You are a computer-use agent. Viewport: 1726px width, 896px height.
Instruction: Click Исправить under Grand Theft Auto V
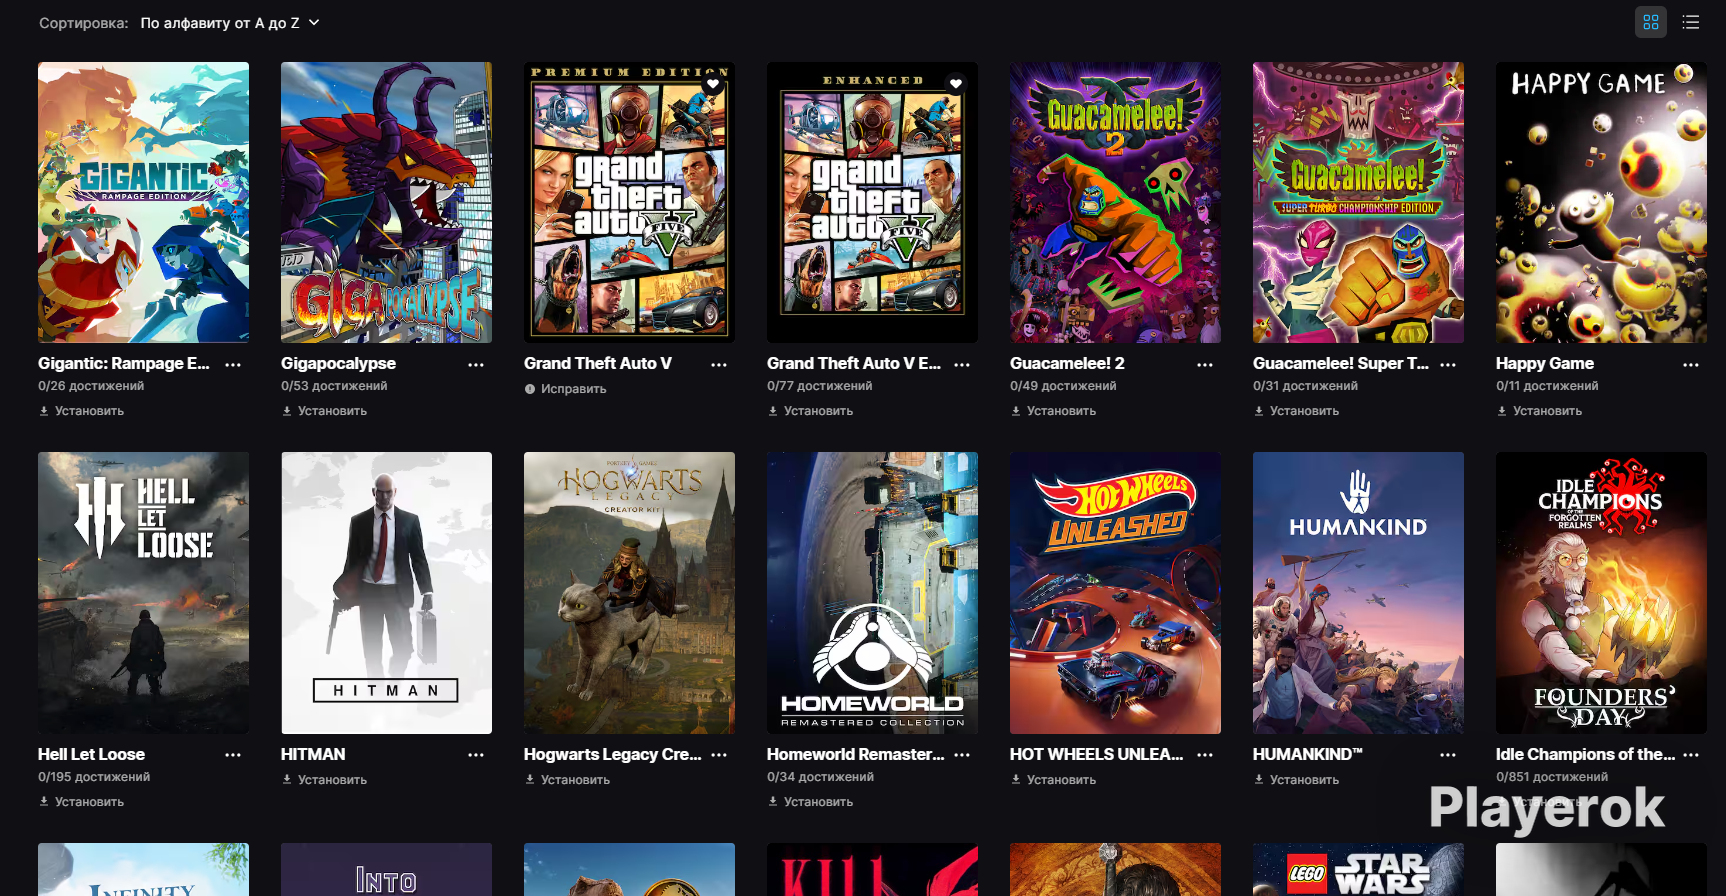tap(566, 389)
